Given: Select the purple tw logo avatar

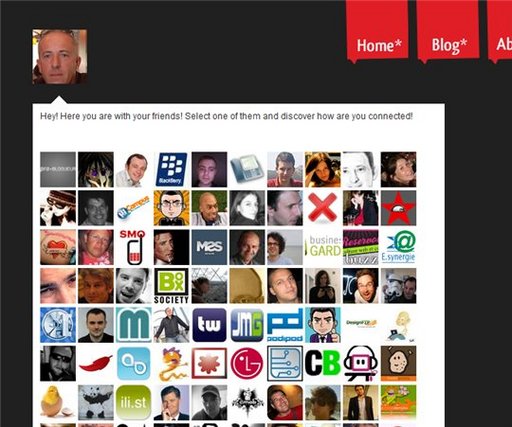Looking at the screenshot, I should (x=209, y=325).
